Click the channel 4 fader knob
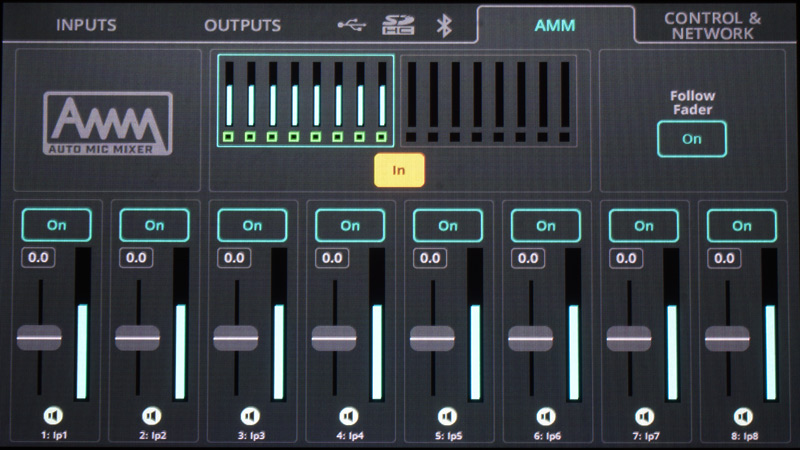 (x=334, y=338)
